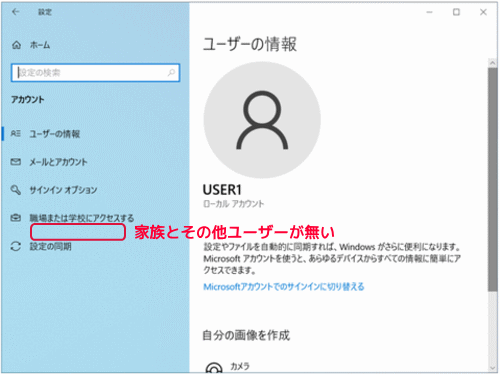500x374 pixels.
Task: Click the sign-in options key icon
Action: click(15, 190)
